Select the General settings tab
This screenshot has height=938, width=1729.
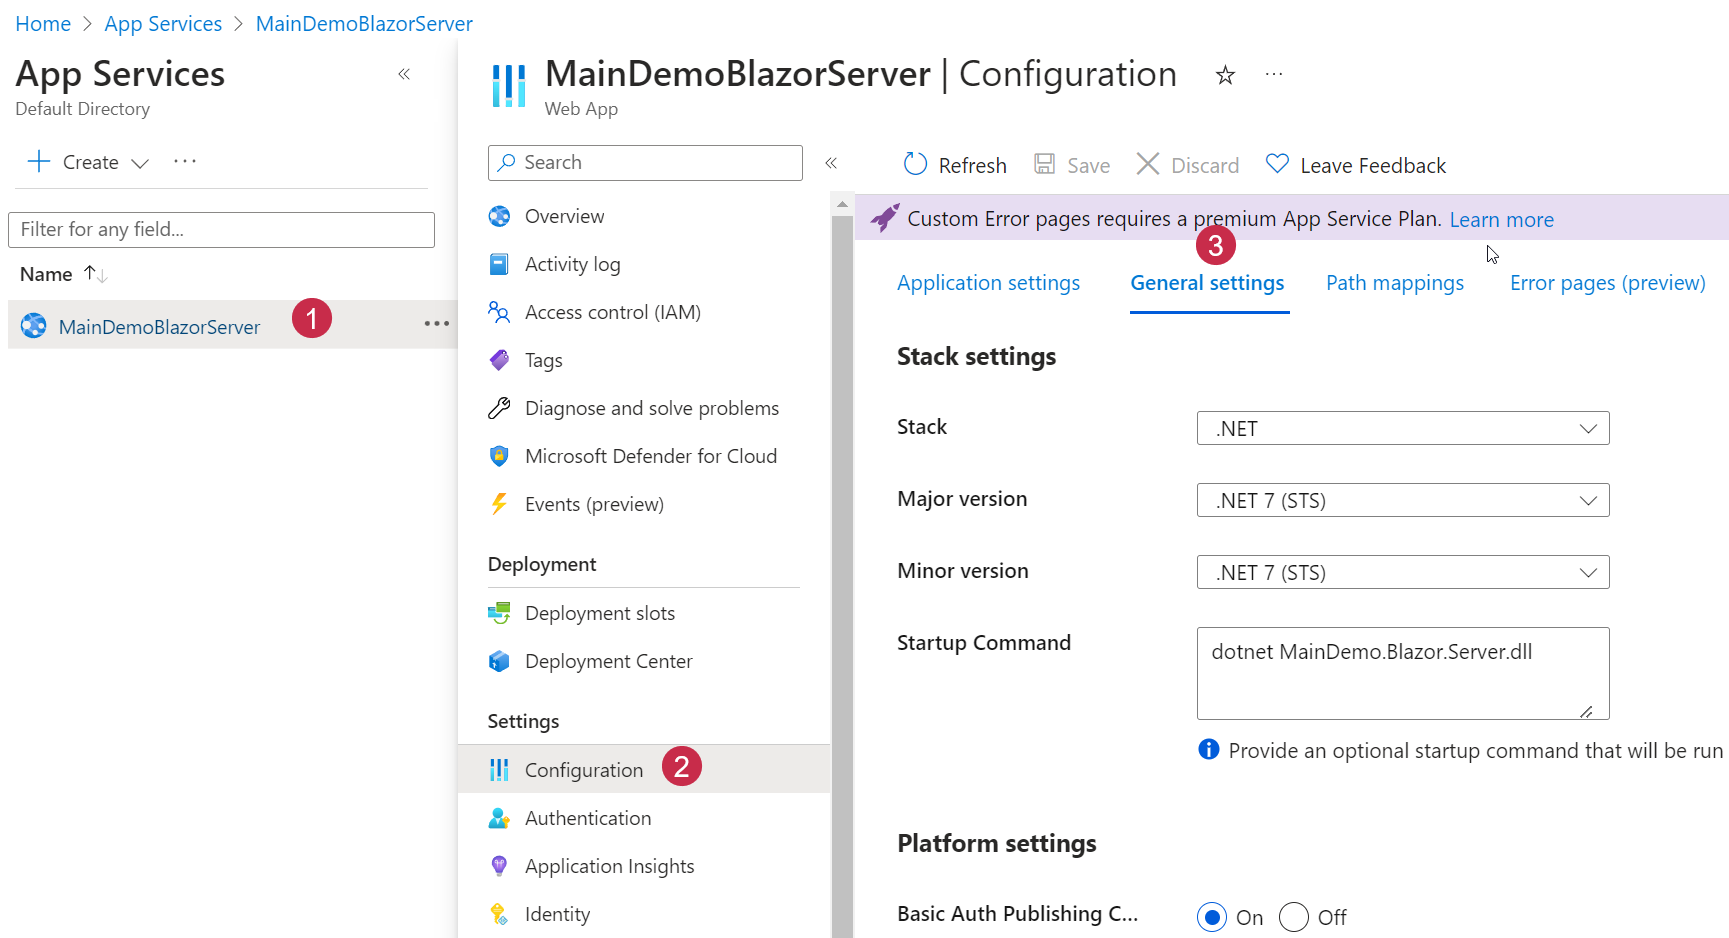tap(1207, 283)
